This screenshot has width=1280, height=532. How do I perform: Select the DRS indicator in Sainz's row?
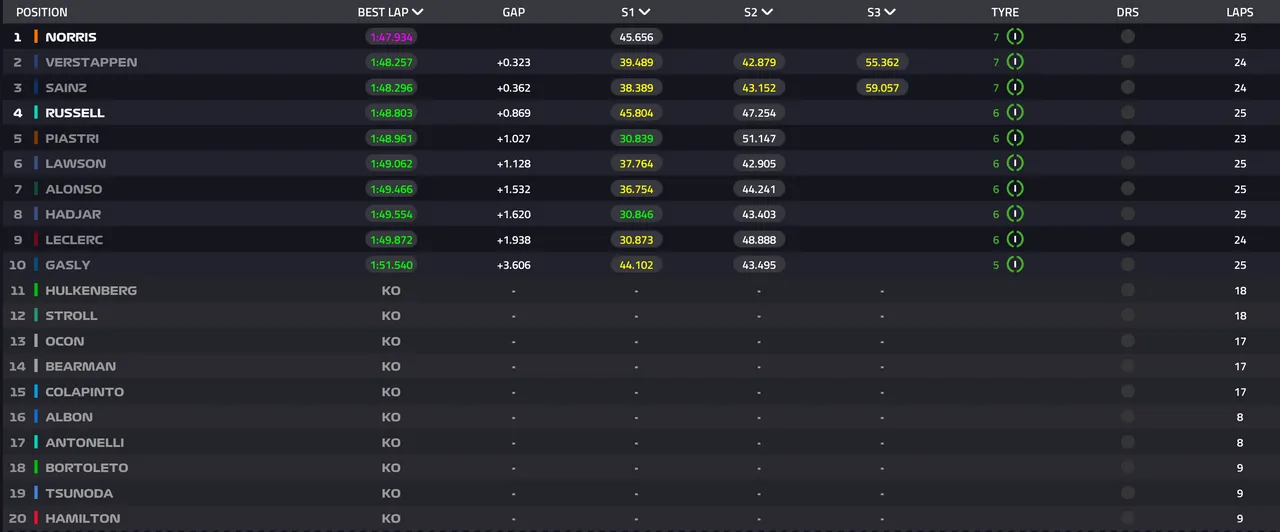click(1128, 87)
